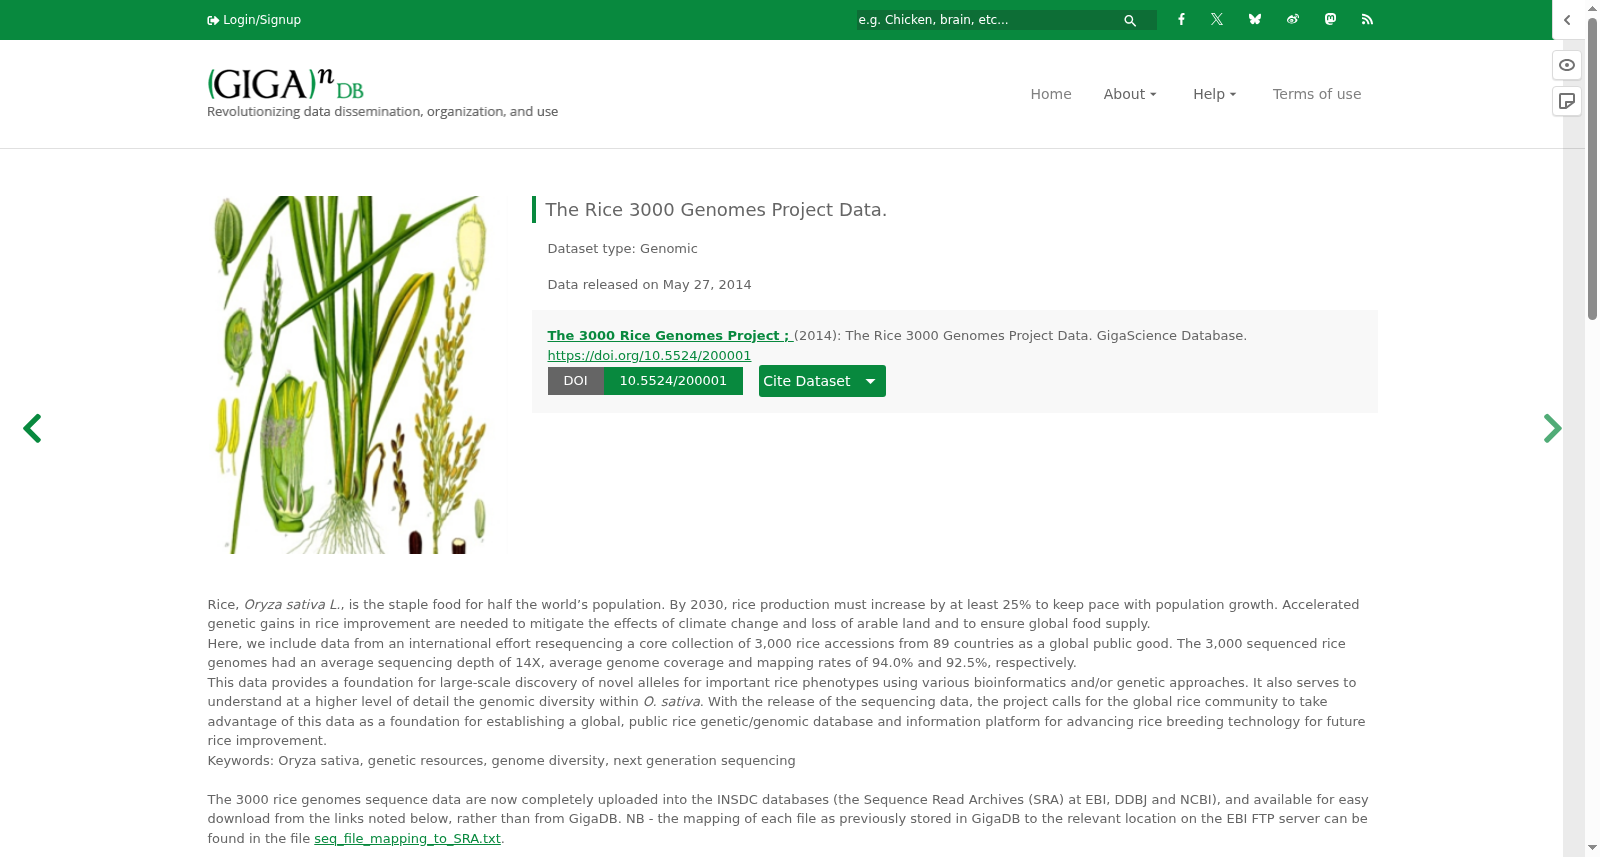Click 'Data released on May 27, 2014' text
The width and height of the screenshot is (1600, 857).
[649, 285]
